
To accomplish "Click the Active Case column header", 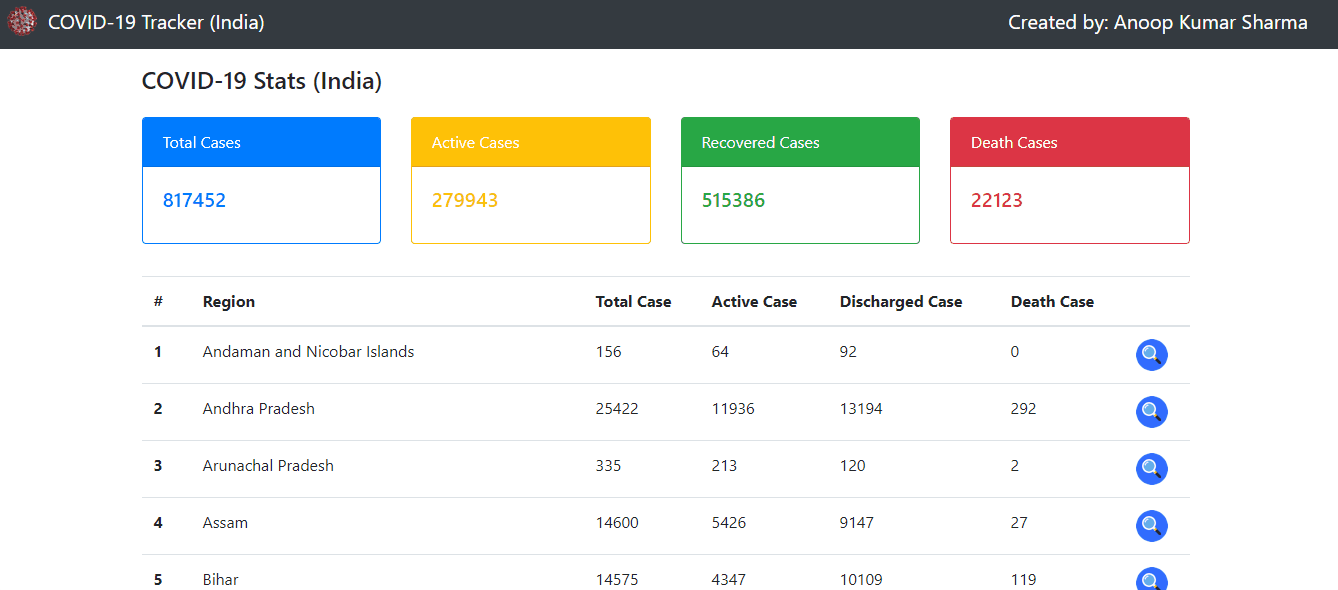I will (x=754, y=301).
